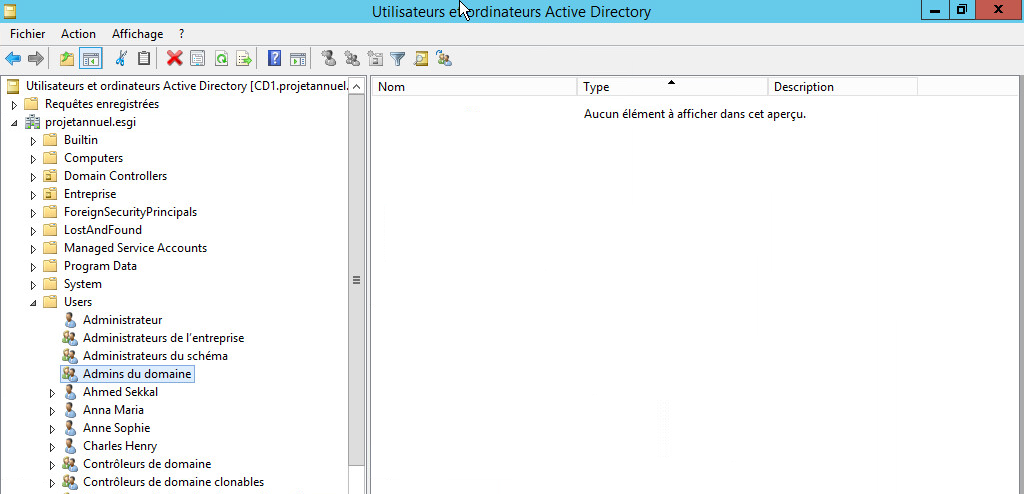Open the ? help menu

click(182, 34)
